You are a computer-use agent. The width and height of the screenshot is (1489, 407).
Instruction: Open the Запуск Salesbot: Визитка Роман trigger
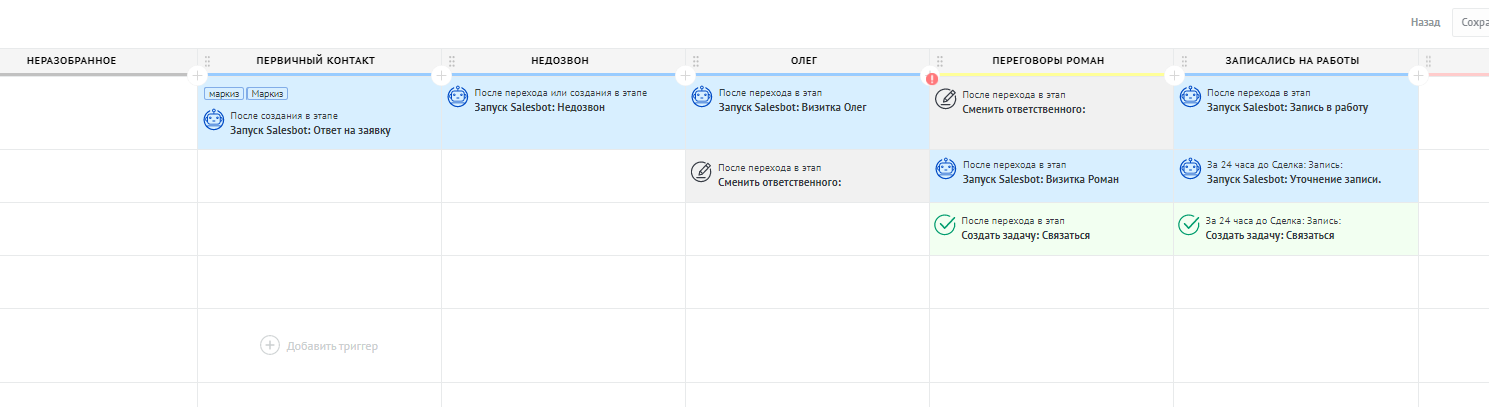tap(1040, 173)
